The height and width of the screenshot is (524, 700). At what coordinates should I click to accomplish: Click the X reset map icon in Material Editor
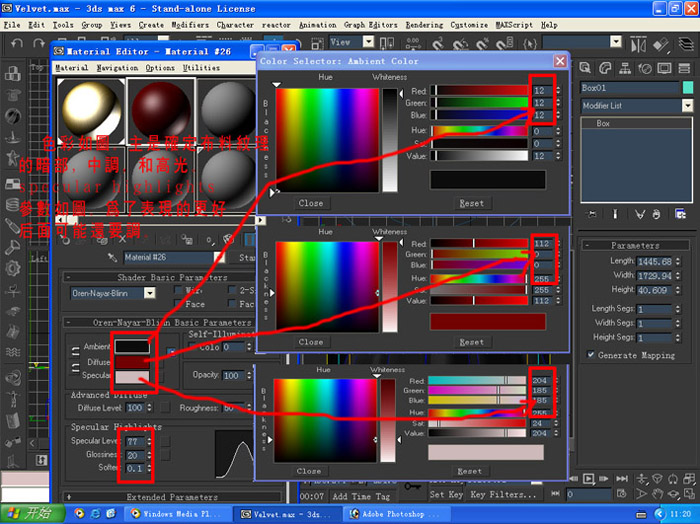click(122, 240)
